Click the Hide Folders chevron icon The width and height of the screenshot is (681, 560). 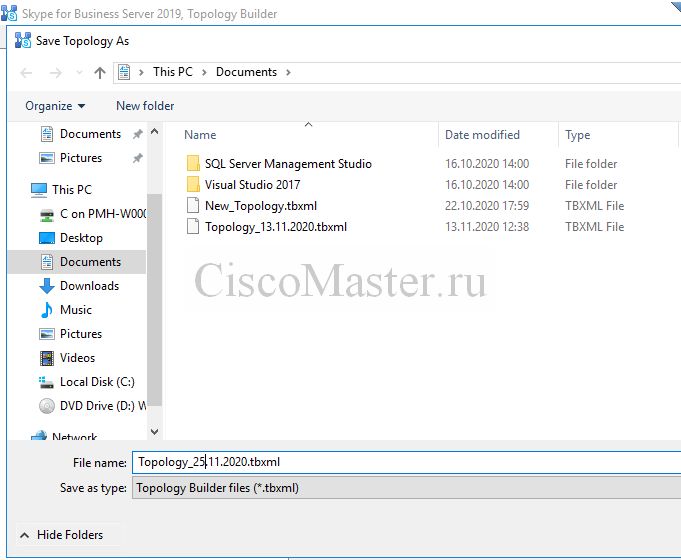(x=25, y=535)
